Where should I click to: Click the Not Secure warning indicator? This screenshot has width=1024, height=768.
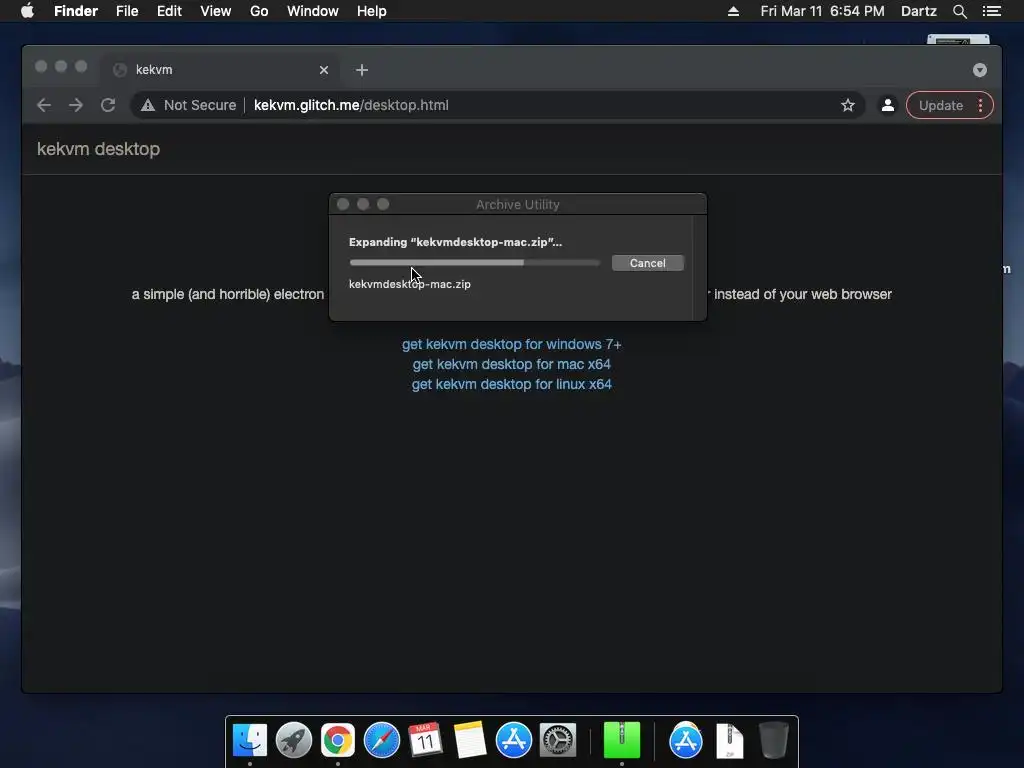(189, 105)
